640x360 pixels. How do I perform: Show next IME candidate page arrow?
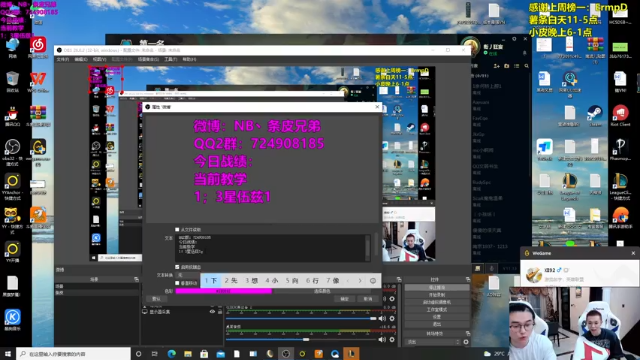[360, 280]
